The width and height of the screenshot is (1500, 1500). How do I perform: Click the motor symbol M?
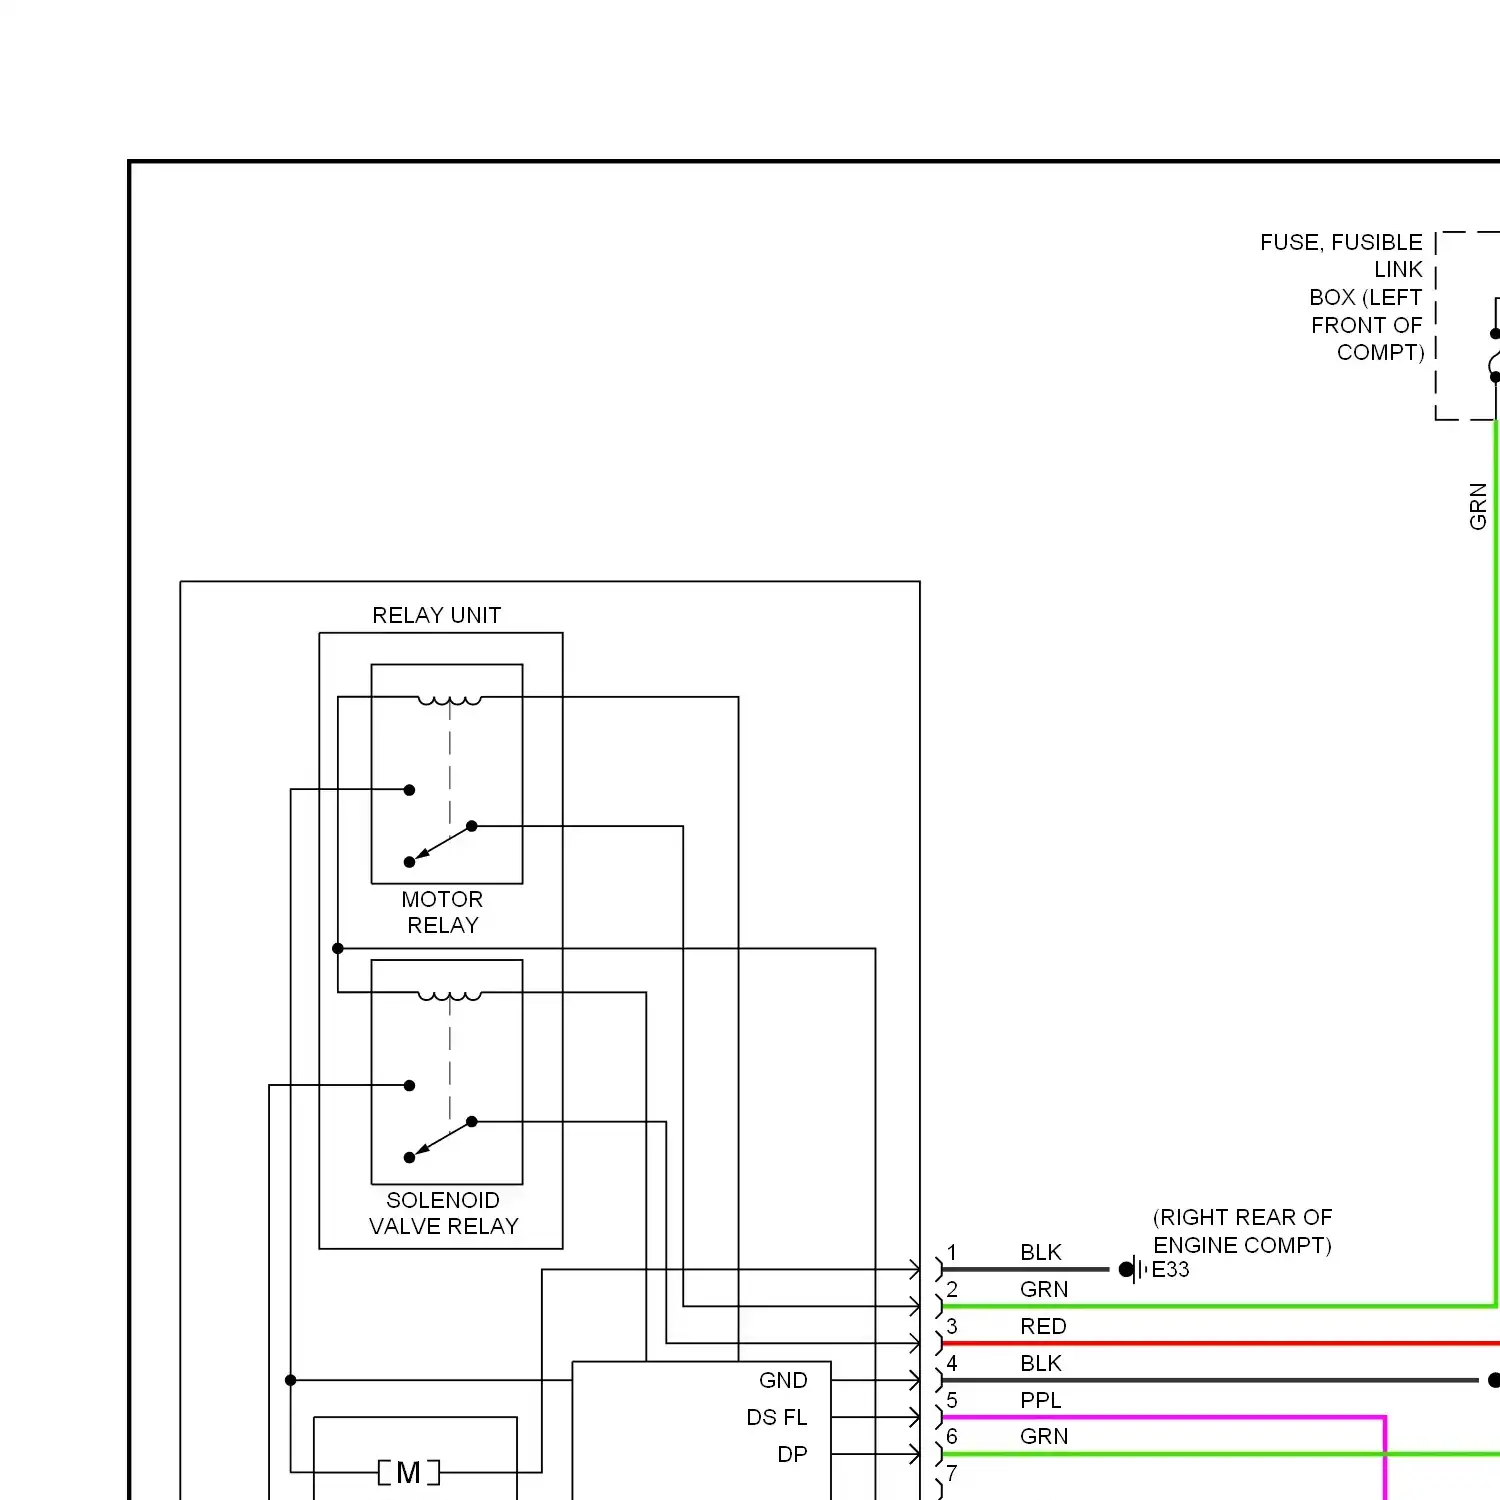point(408,1472)
